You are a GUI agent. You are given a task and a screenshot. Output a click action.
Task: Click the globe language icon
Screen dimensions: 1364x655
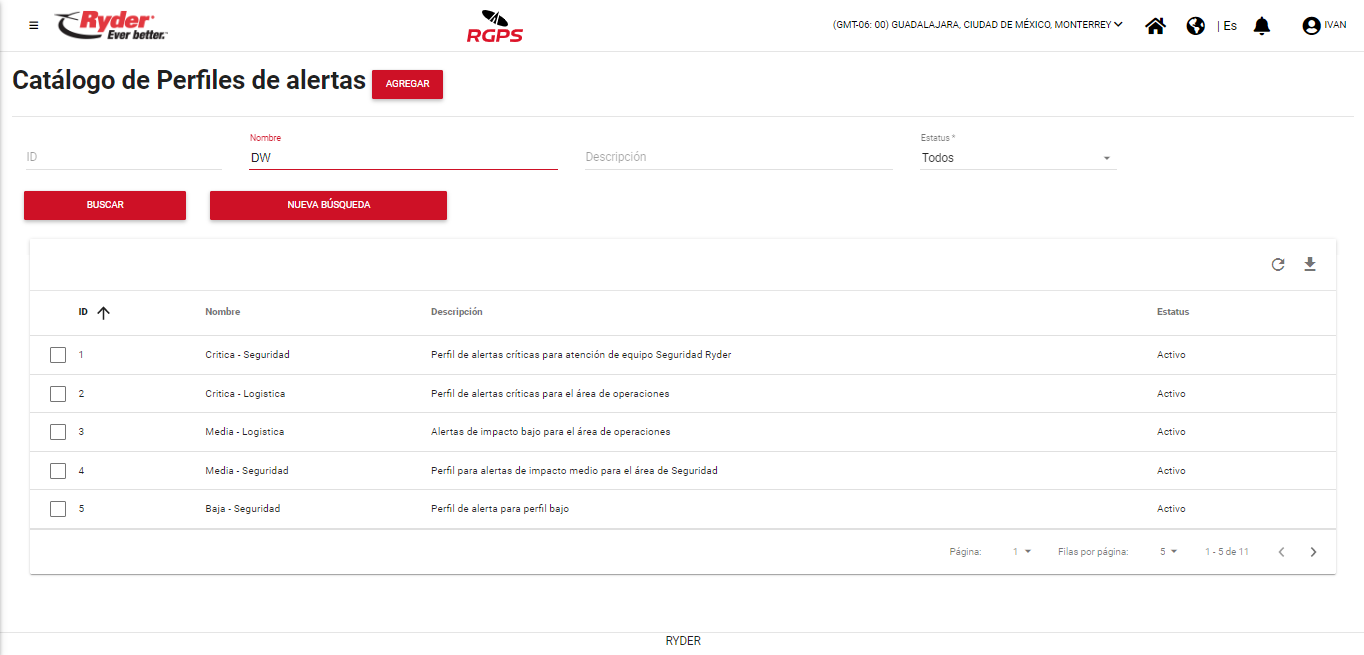[x=1195, y=26]
